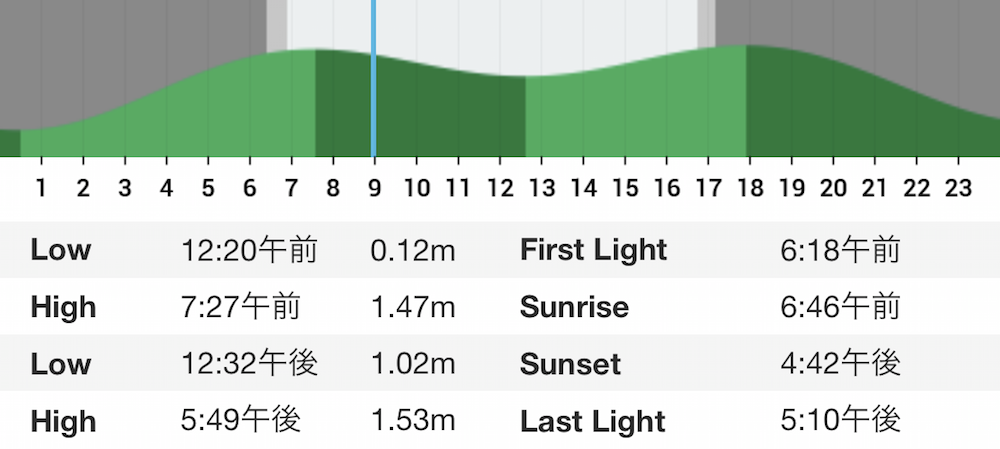1000x449 pixels.
Task: Select the Last Light 5:10午後 time
Action: pyautogui.click(x=840, y=421)
